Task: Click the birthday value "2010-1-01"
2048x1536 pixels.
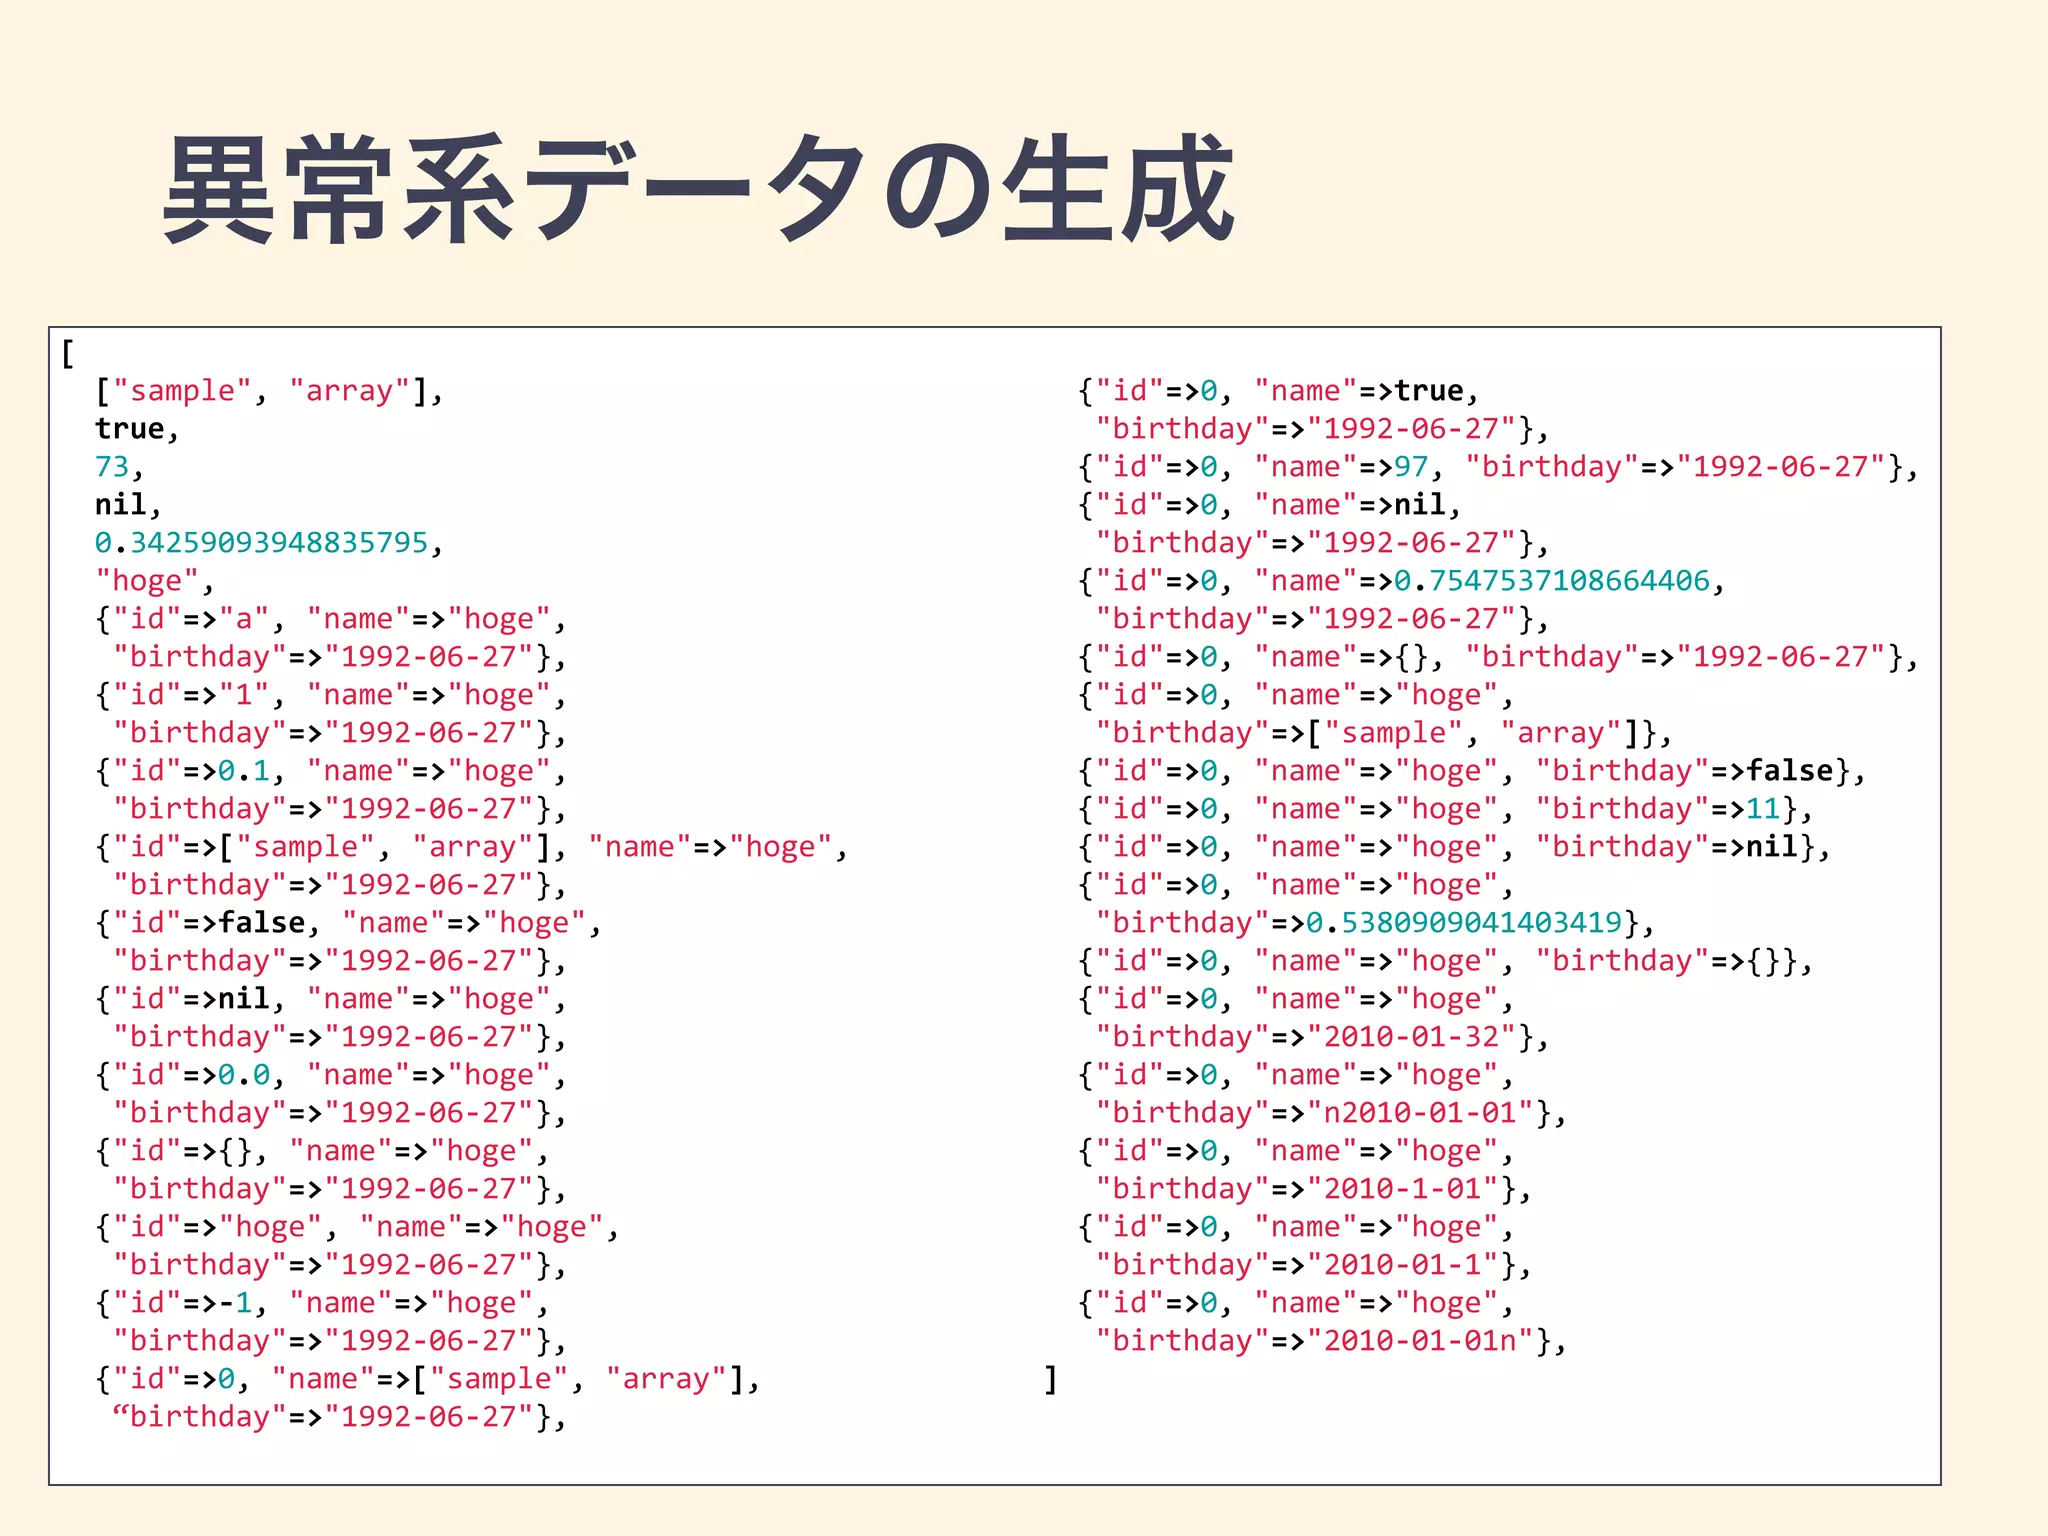Action: coord(1403,1189)
